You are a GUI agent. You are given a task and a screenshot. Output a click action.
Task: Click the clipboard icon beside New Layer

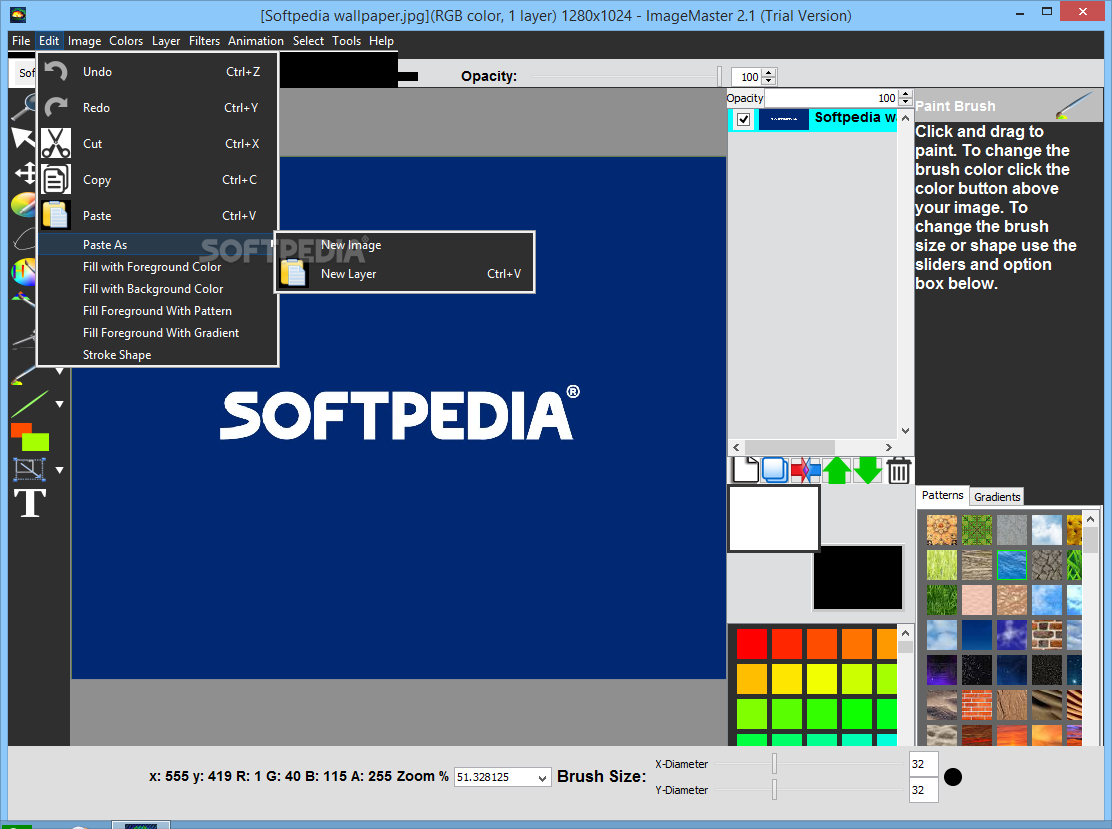click(293, 273)
